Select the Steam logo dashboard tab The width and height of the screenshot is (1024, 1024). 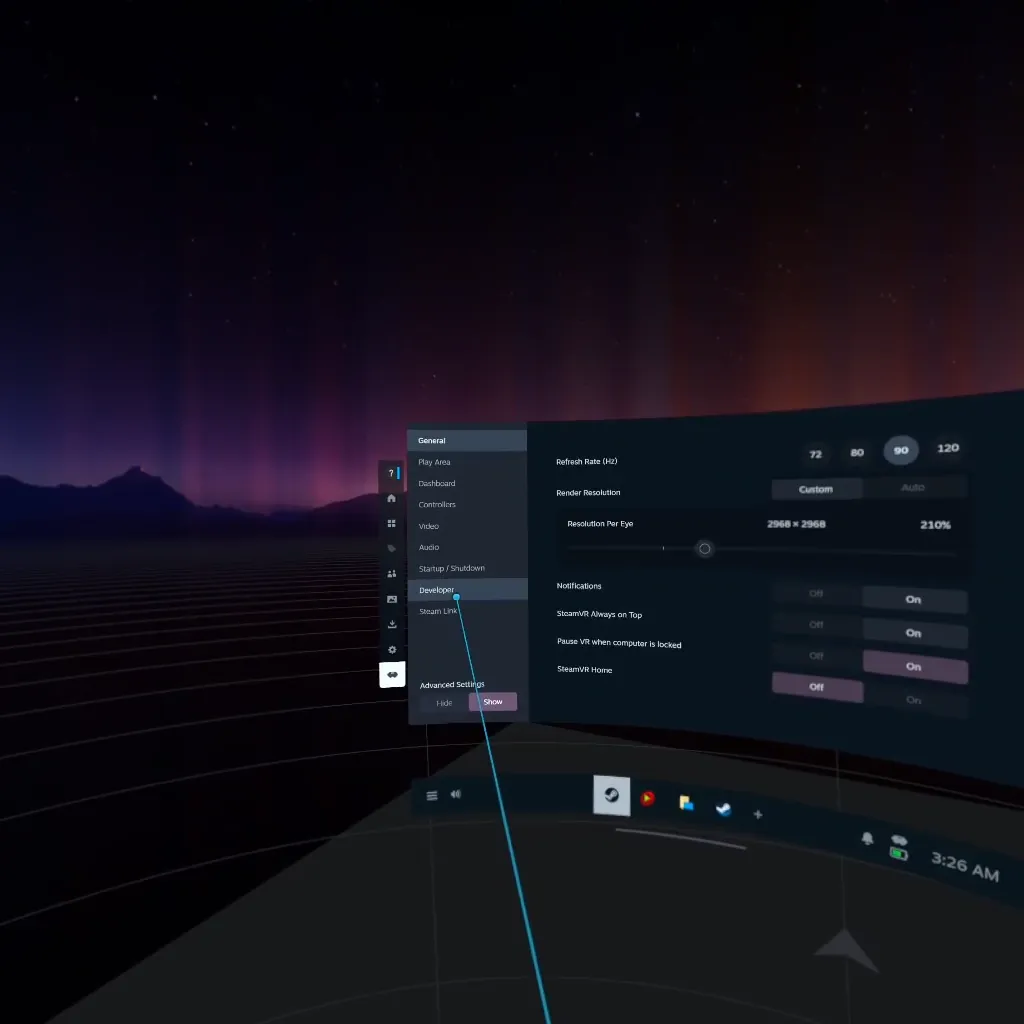[x=611, y=796]
